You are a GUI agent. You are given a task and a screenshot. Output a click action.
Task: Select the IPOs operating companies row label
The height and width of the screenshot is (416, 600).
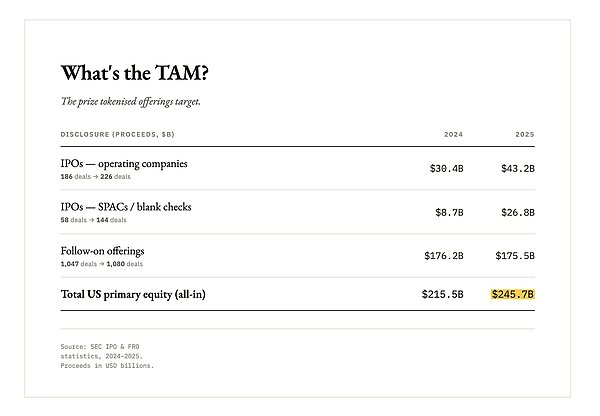(x=124, y=164)
